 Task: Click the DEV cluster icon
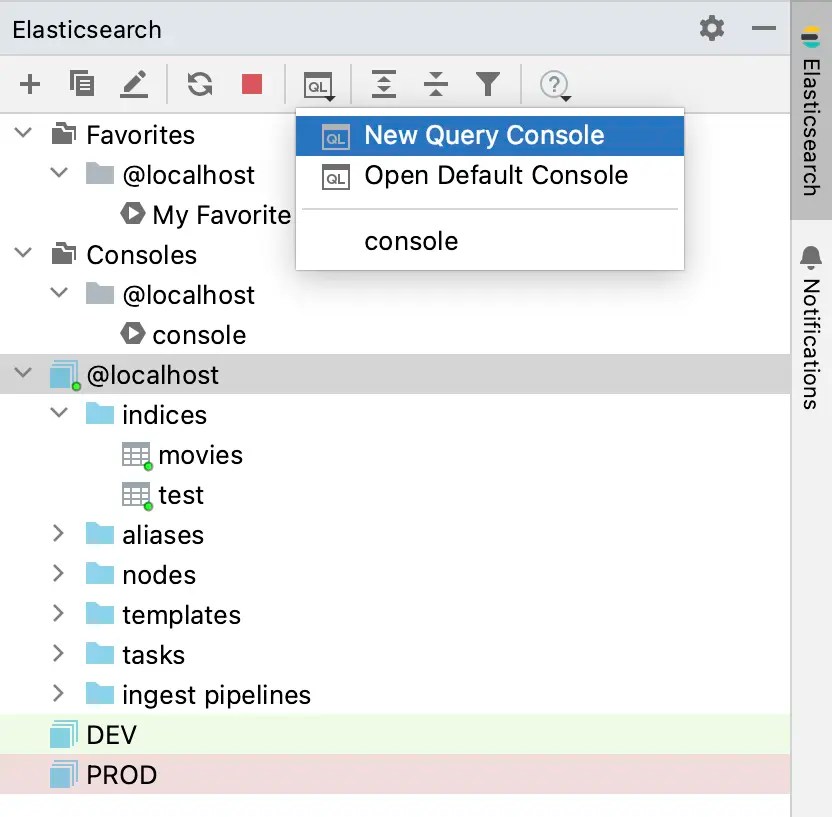(x=64, y=734)
